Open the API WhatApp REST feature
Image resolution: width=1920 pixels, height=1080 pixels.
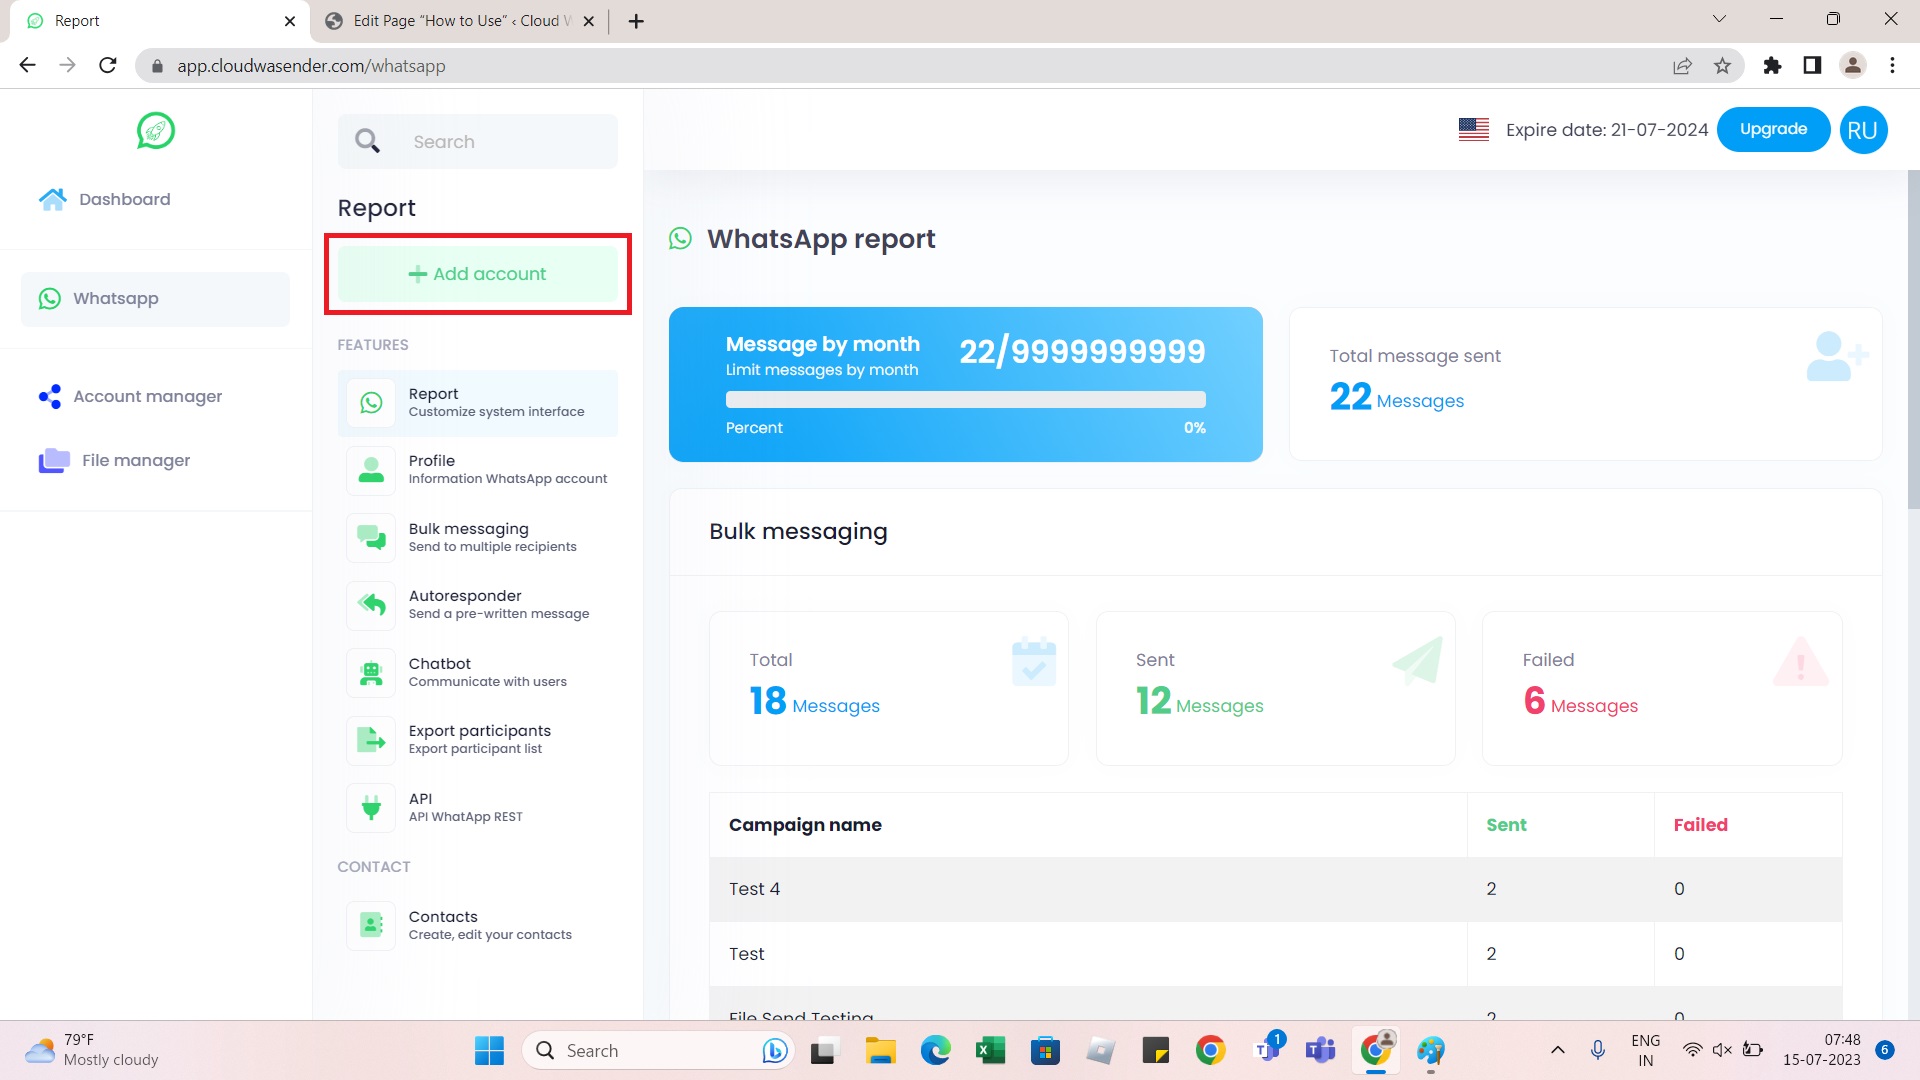477,808
